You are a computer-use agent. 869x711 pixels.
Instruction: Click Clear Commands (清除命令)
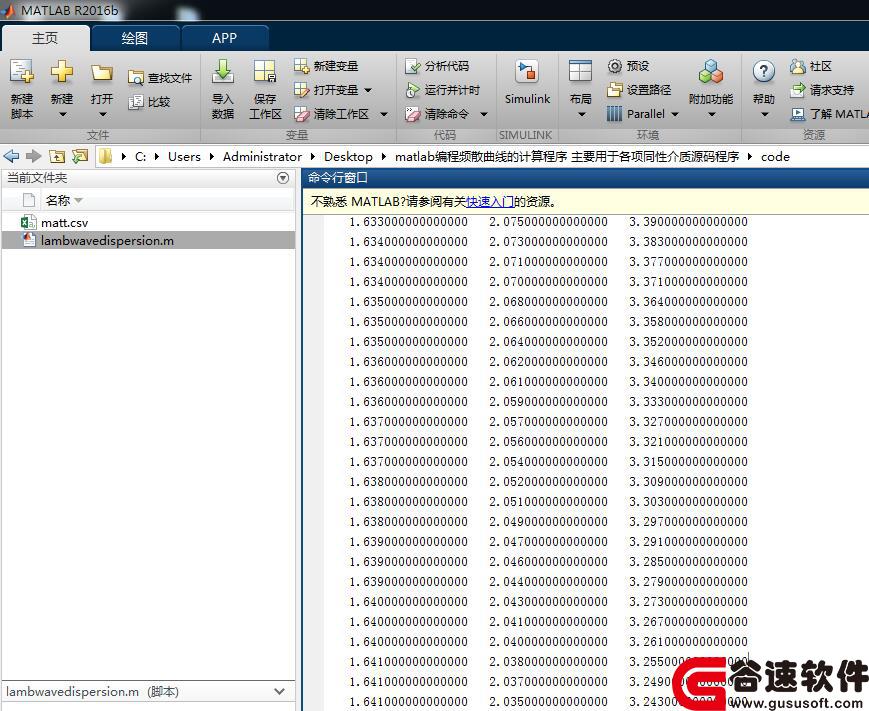(437, 114)
